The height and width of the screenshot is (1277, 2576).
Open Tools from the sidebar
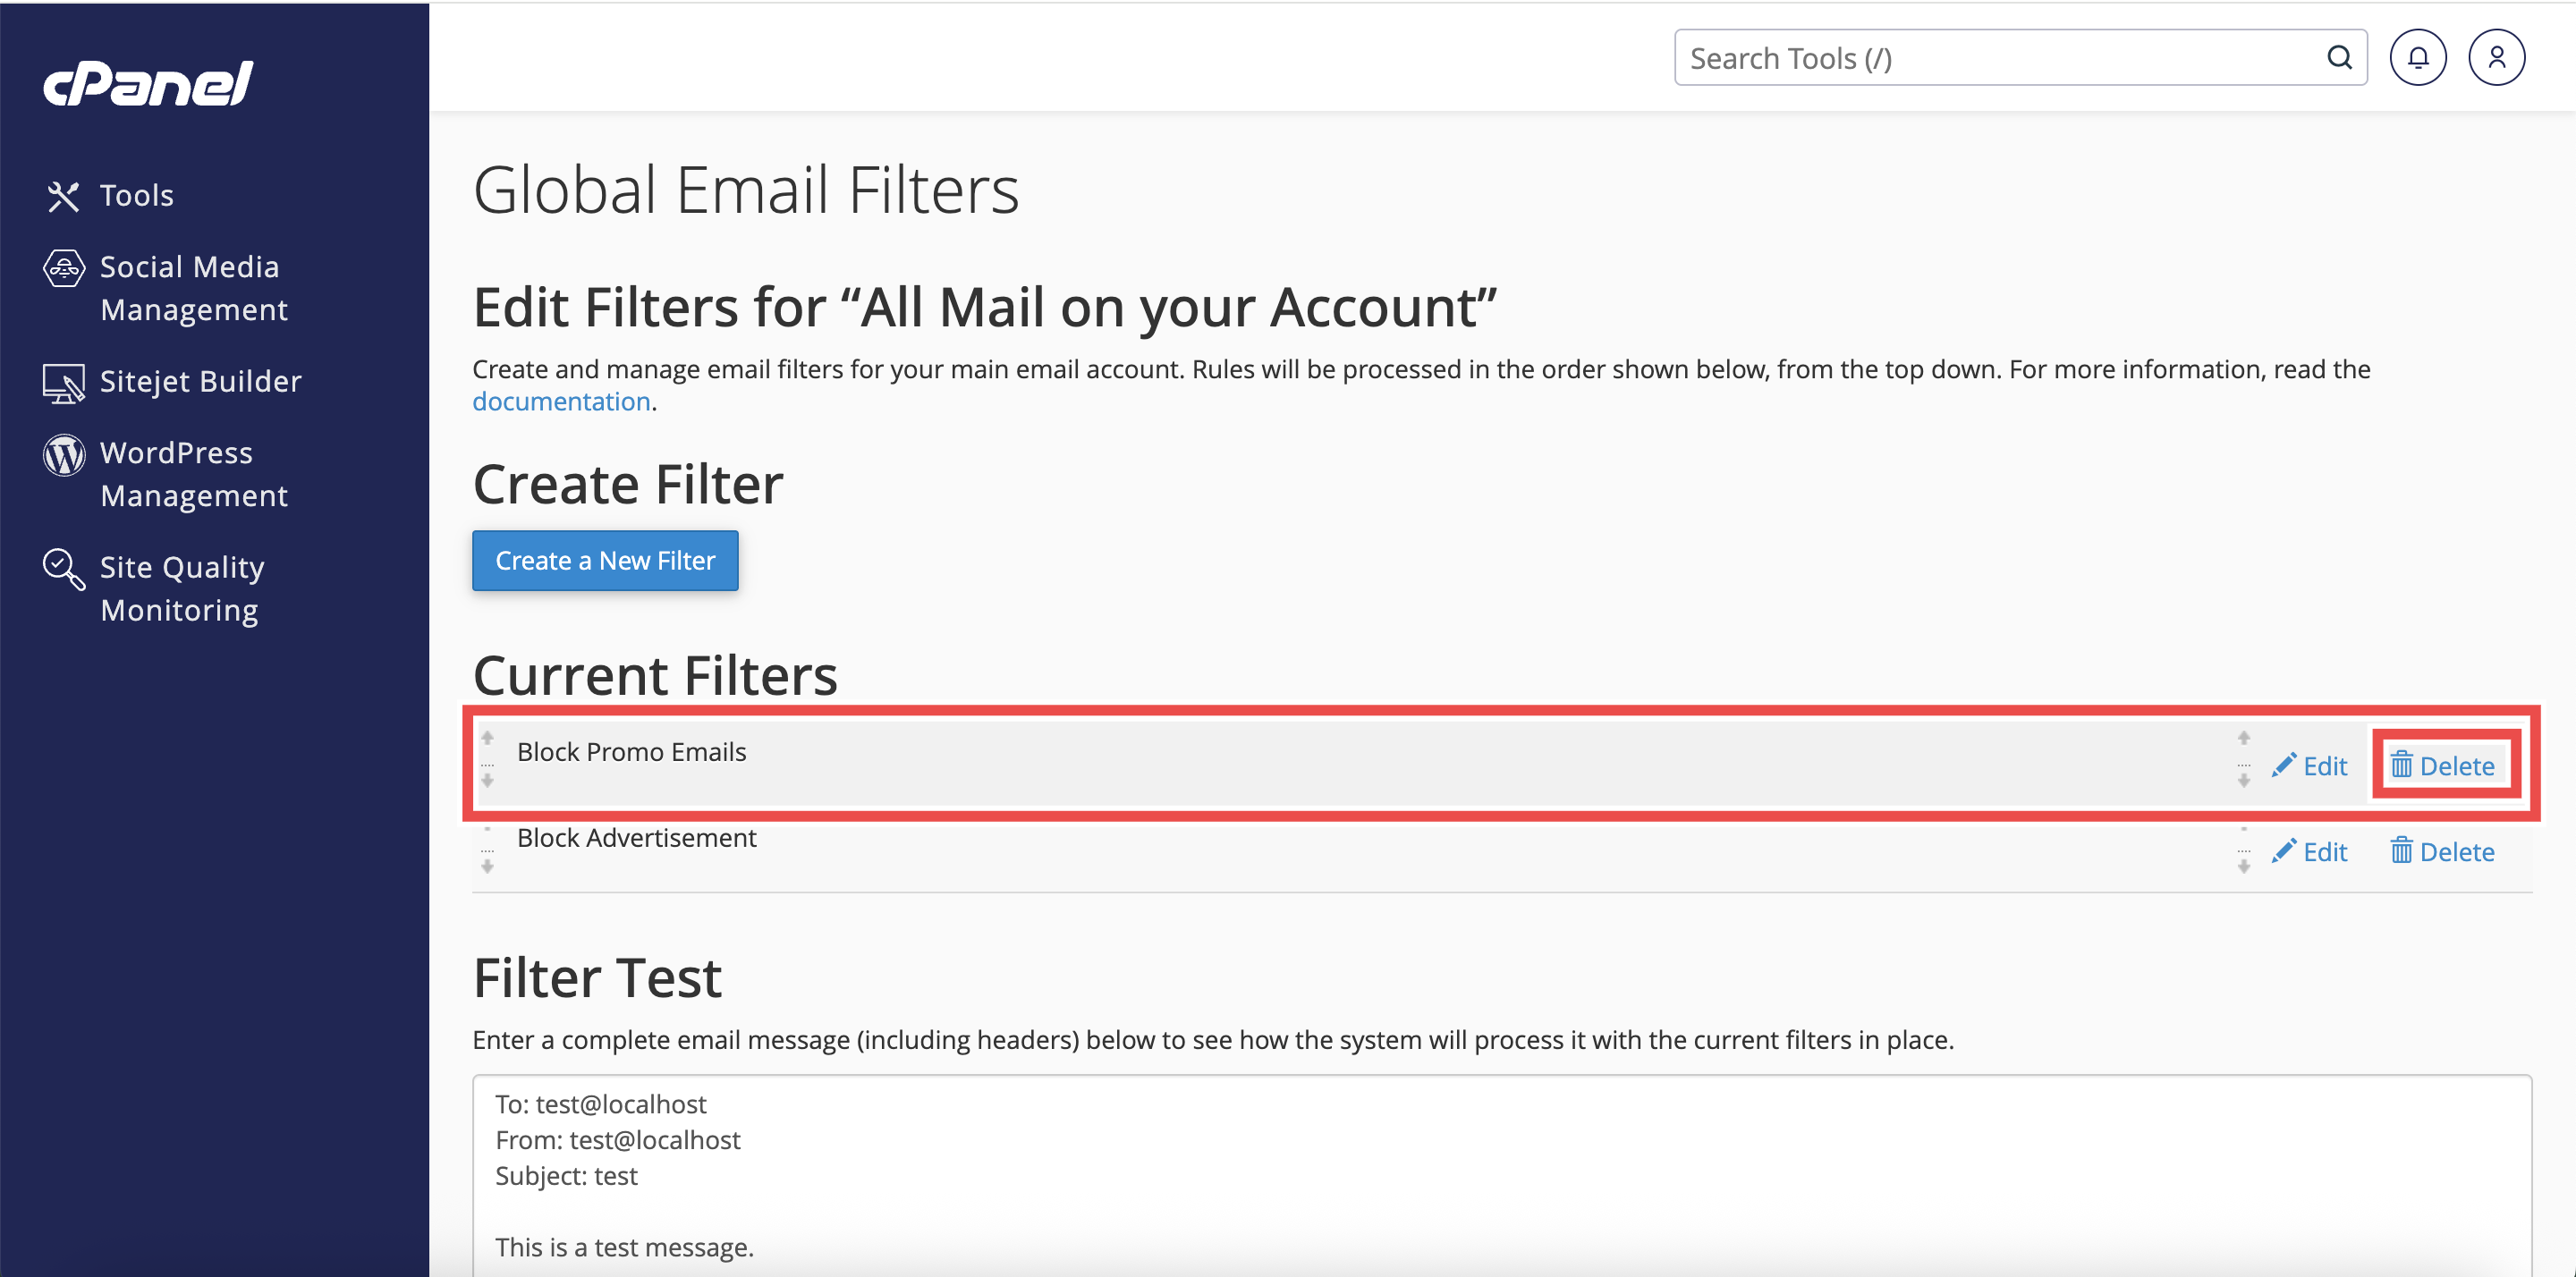coord(136,195)
